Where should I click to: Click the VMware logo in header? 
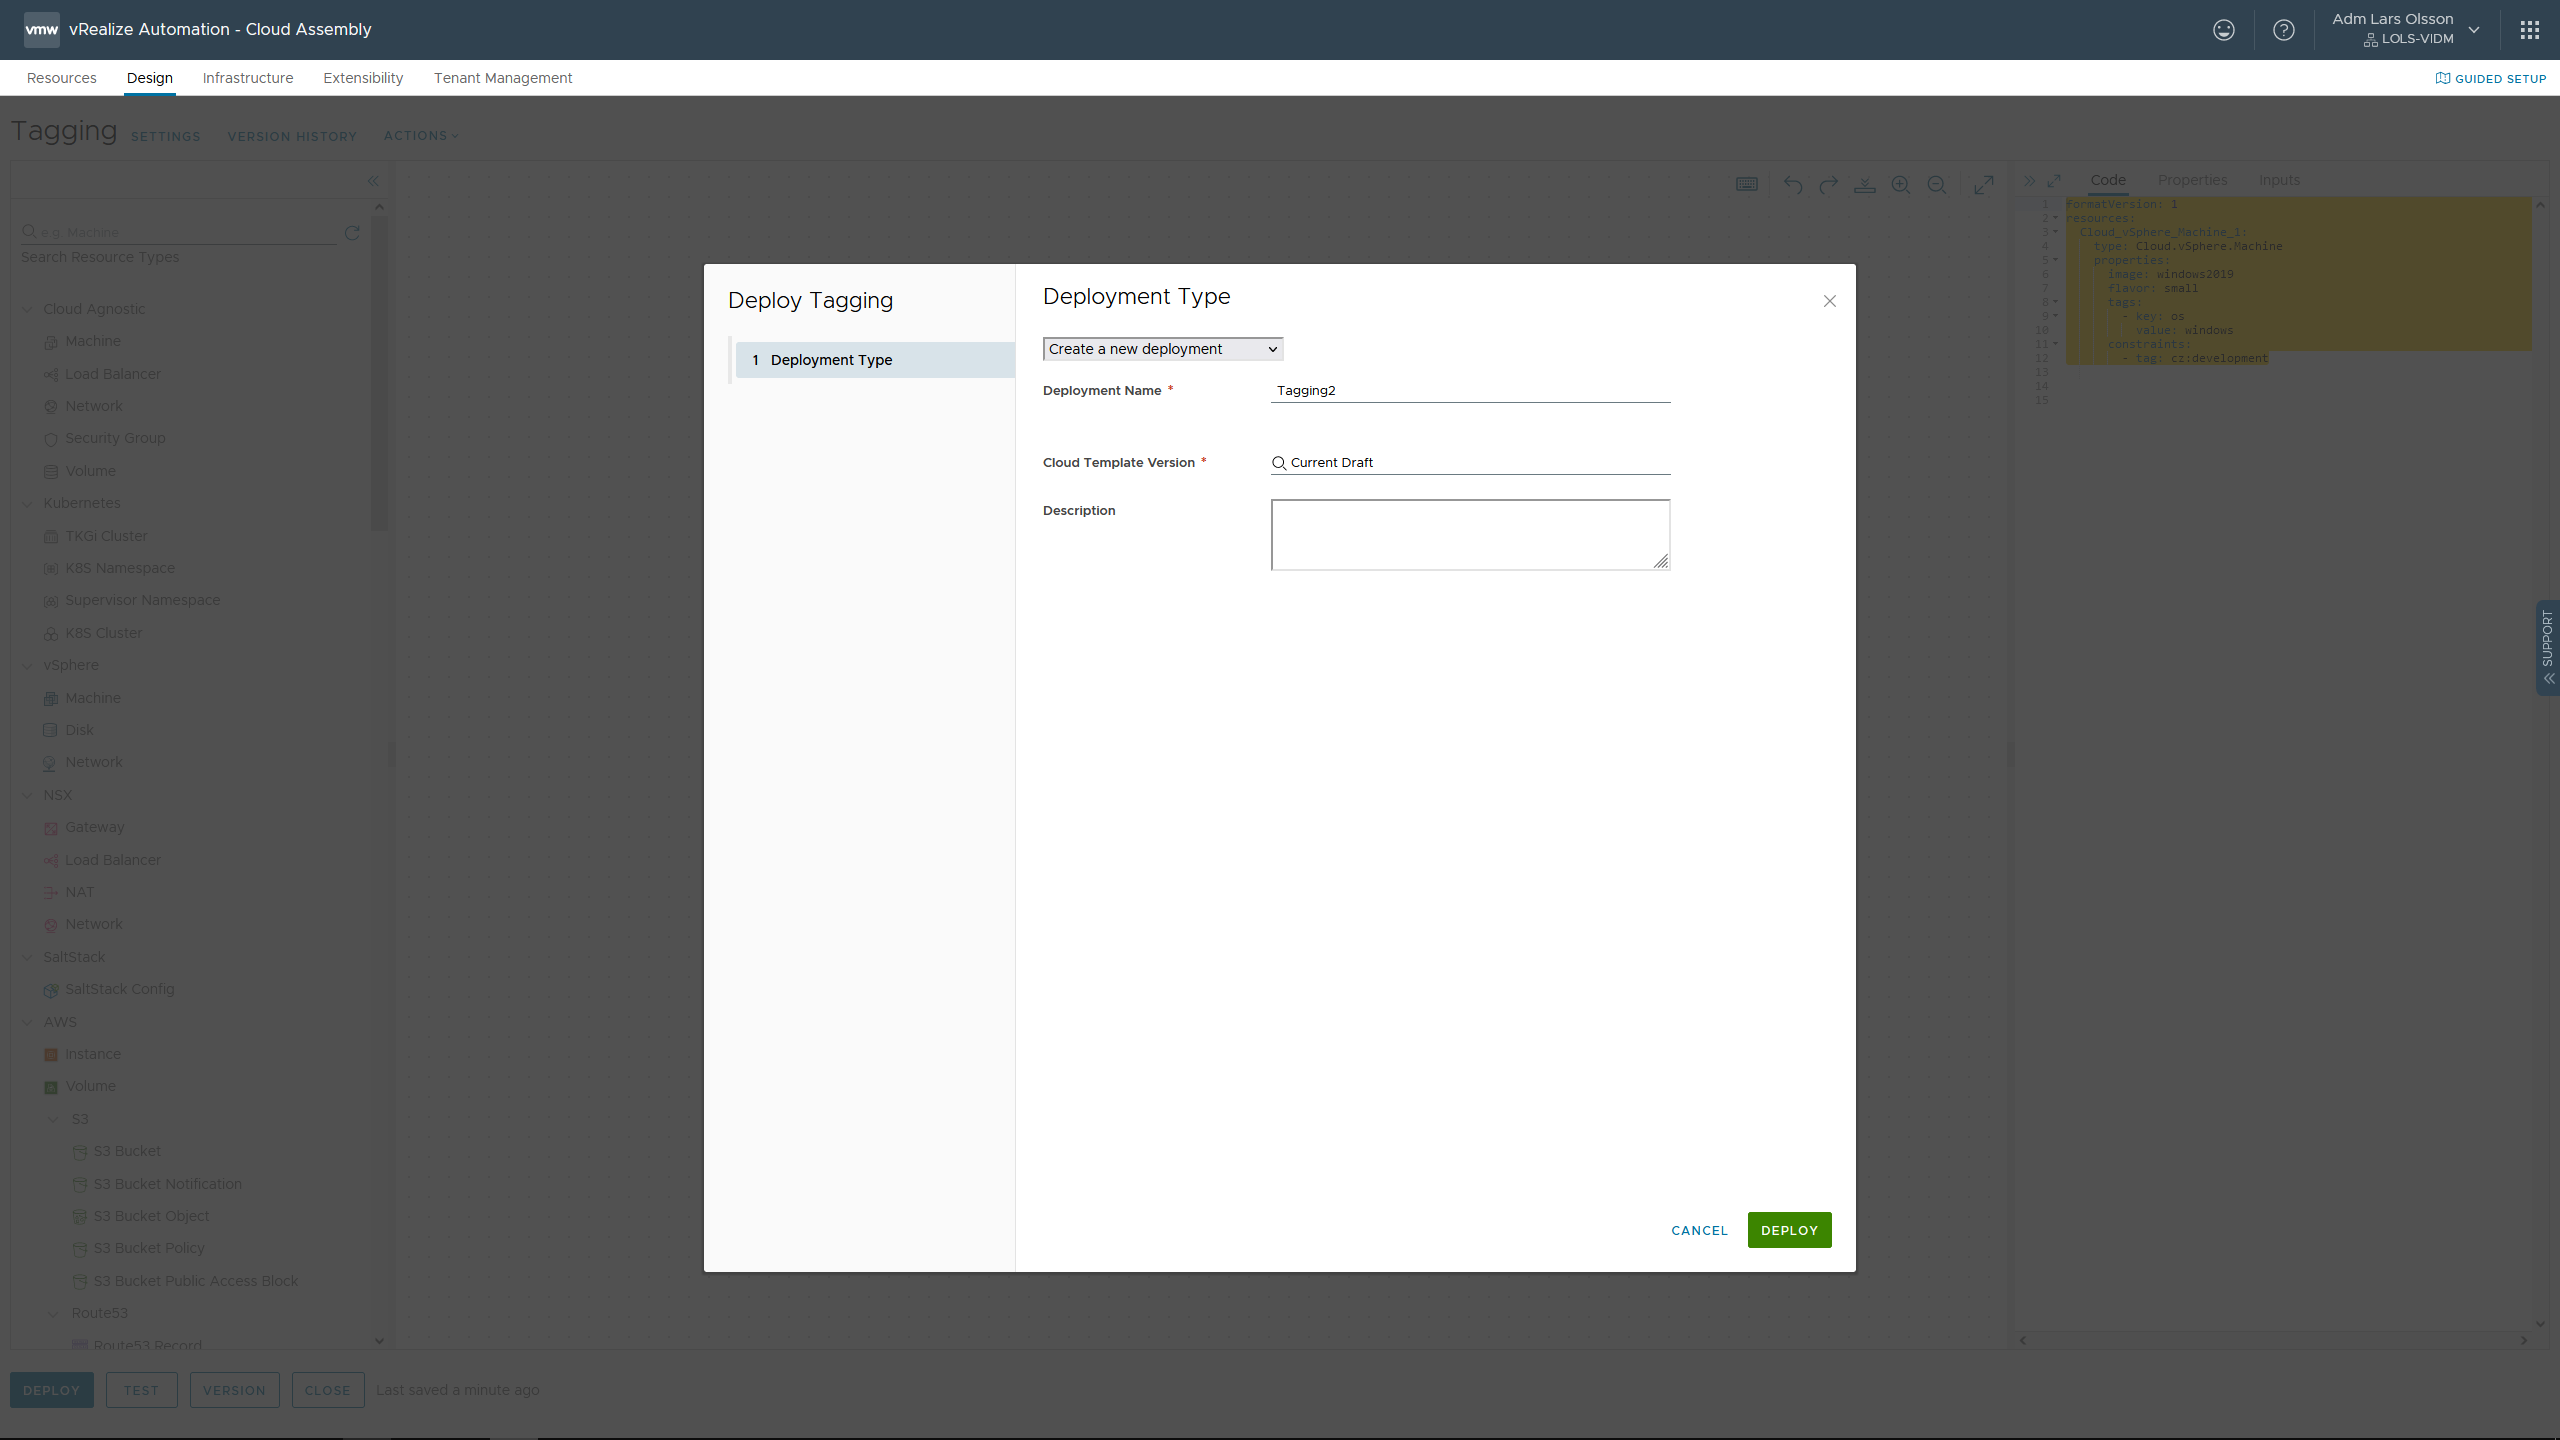[x=41, y=29]
